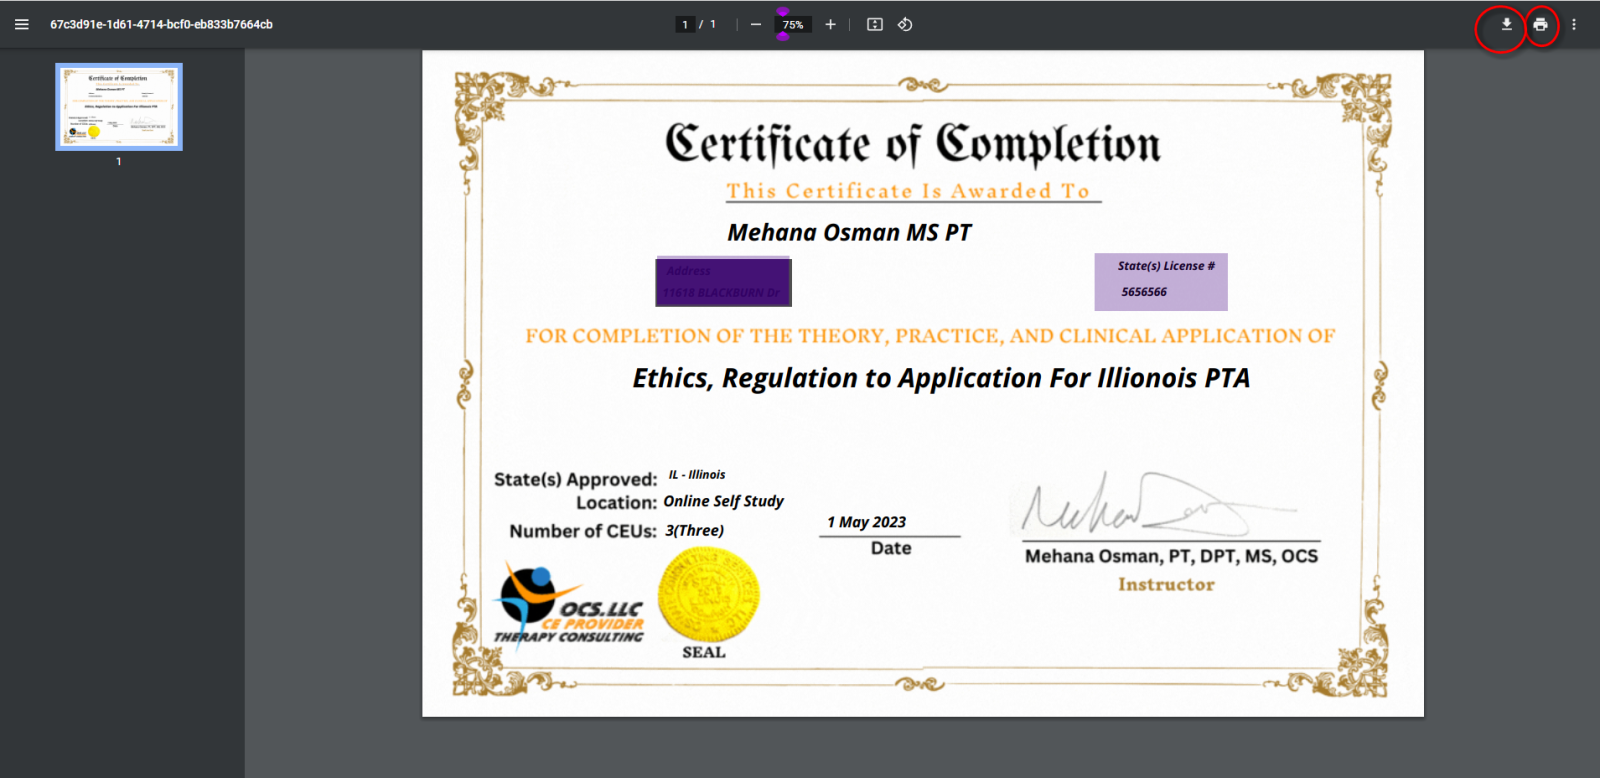Screen dimensions: 1600x778
Task: Rotate the document counterclockwise
Action: (x=905, y=24)
